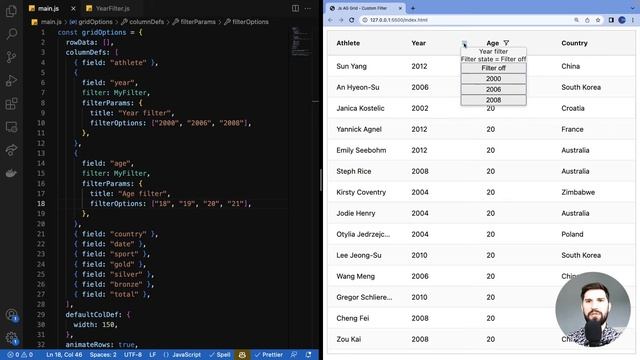This screenshot has height=360, width=640.
Task: Click the UTF-8 encoding indicator
Action: click(x=133, y=355)
